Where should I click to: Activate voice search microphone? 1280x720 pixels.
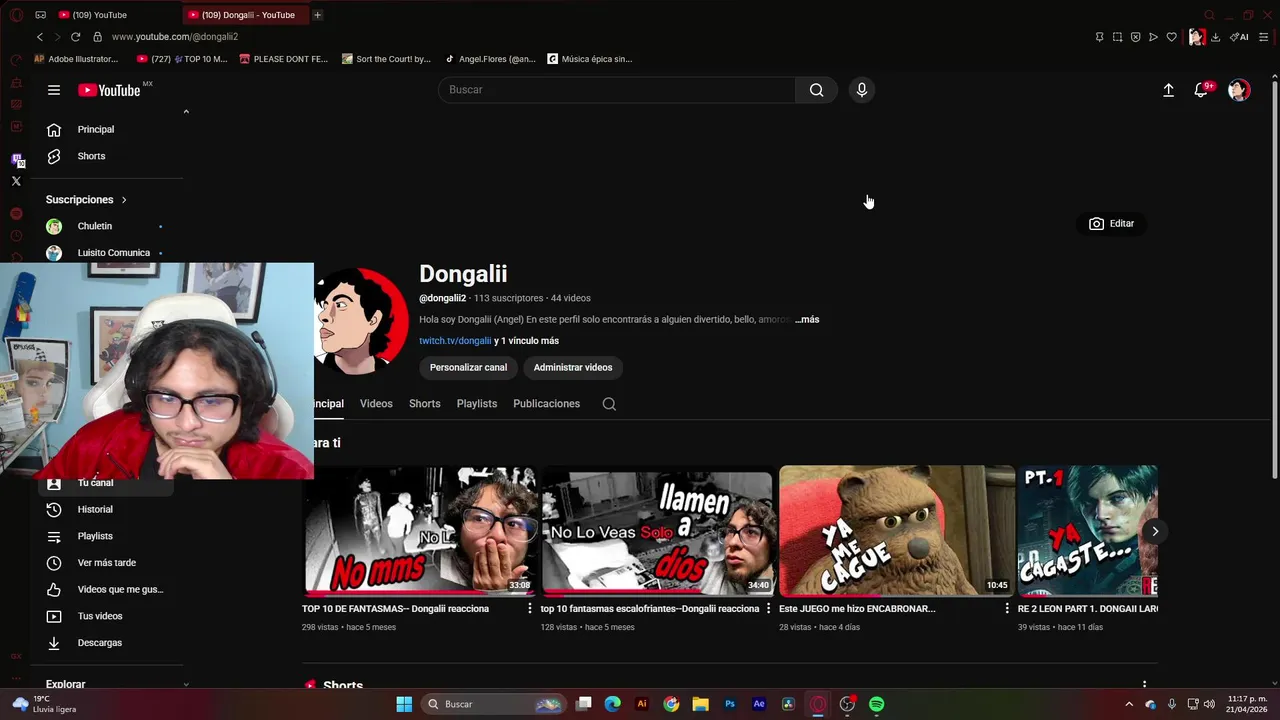click(862, 90)
